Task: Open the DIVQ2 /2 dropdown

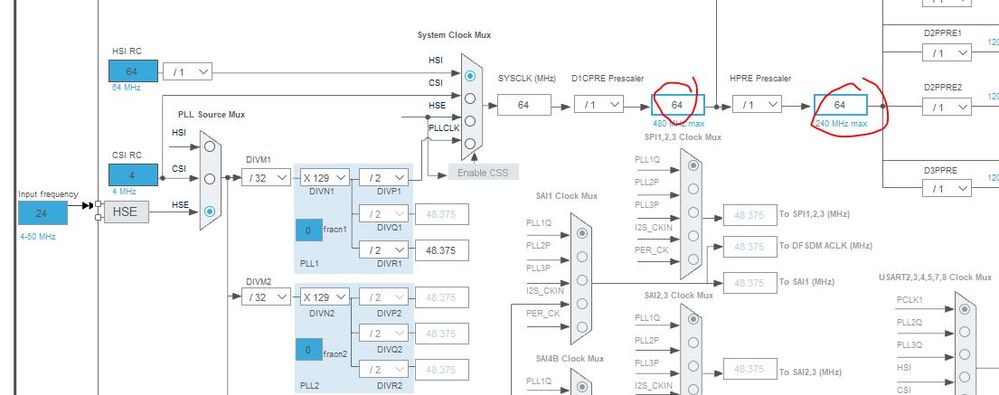Action: point(384,333)
